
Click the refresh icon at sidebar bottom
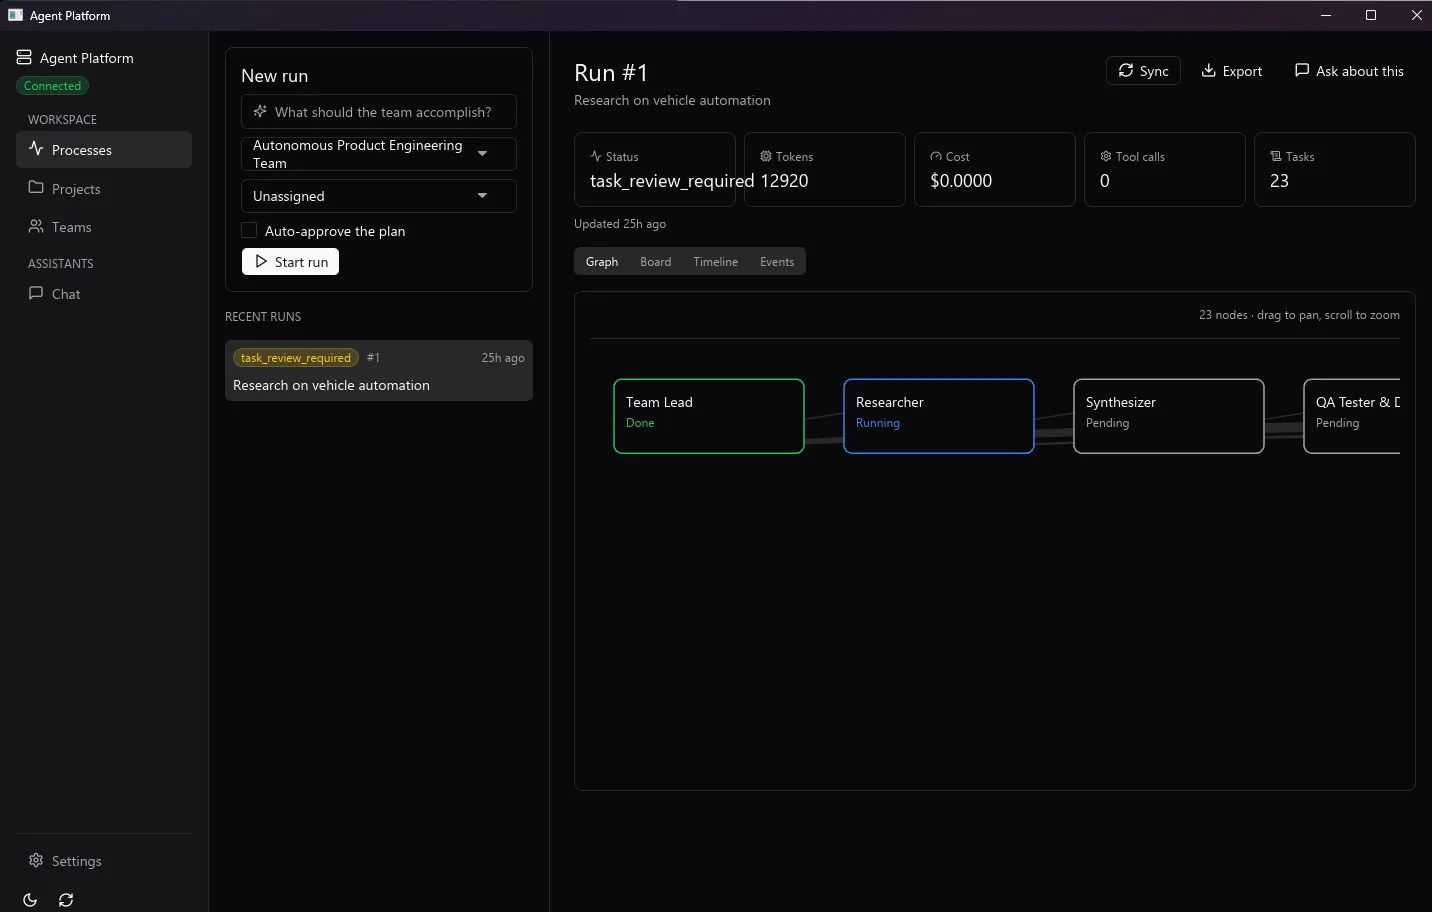[66, 900]
